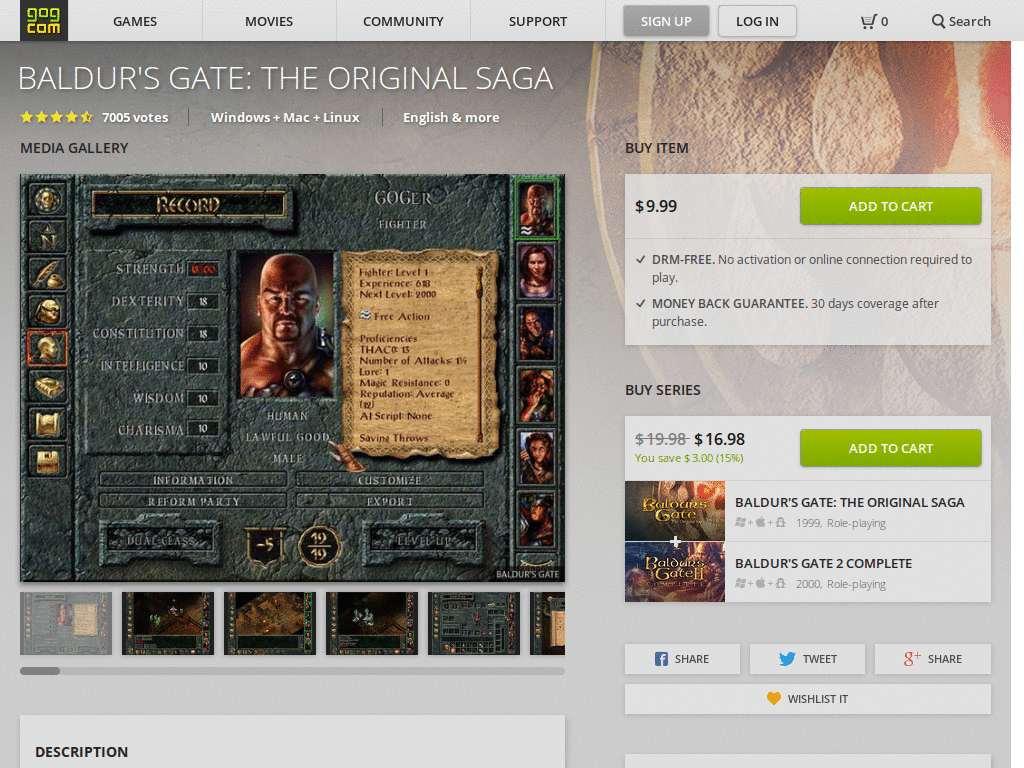This screenshot has width=1024, height=768.
Task: Add the $9.99 game to cart
Action: (x=890, y=206)
